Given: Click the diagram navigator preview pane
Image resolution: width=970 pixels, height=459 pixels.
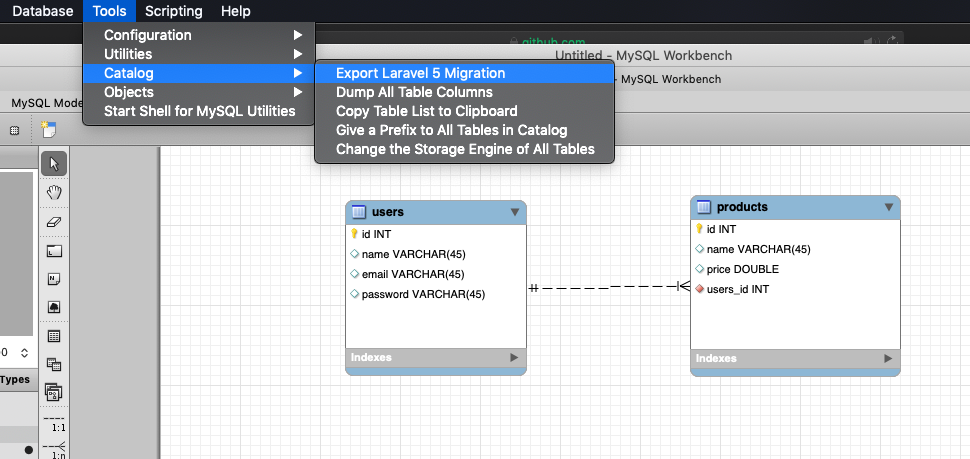Looking at the screenshot, I should (x=17, y=254).
